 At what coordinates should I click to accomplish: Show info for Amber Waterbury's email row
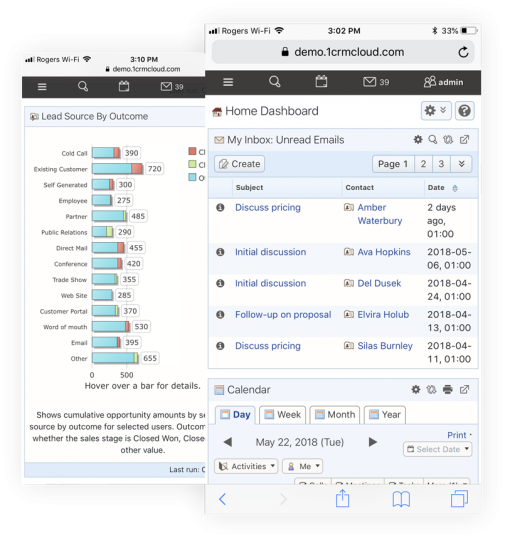220,208
